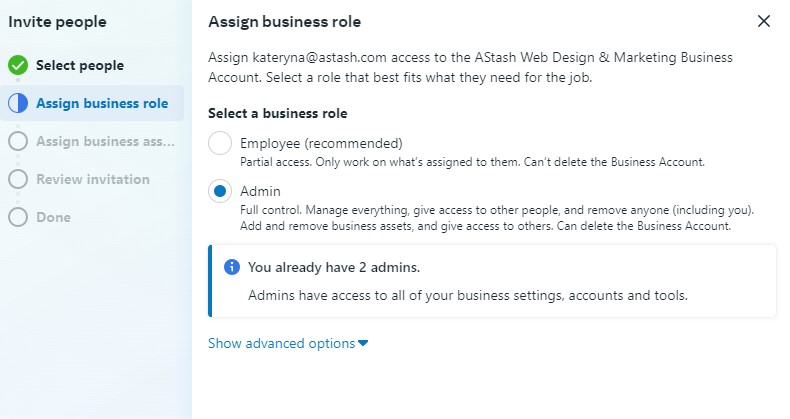This screenshot has height=419, width=790.
Task: Open Assign business role step
Action: [x=102, y=103]
